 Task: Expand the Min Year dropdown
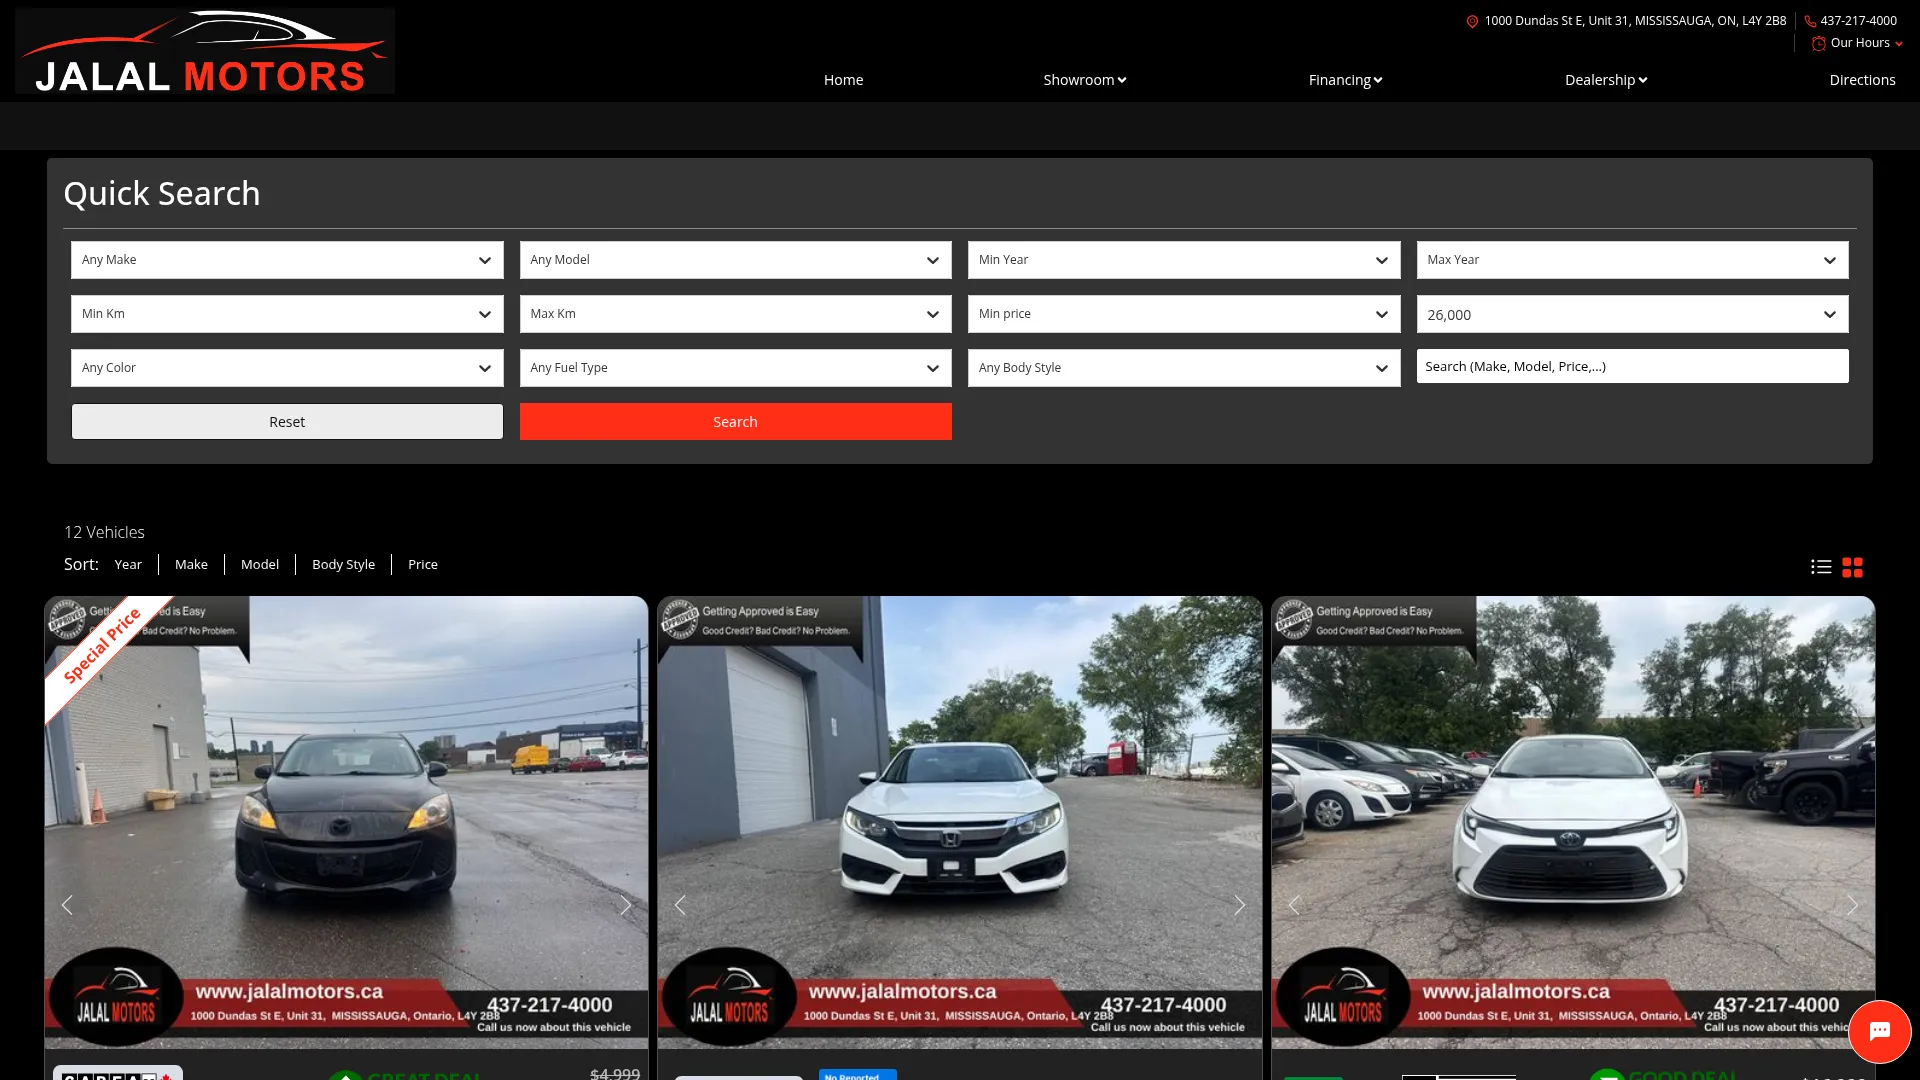(1184, 260)
